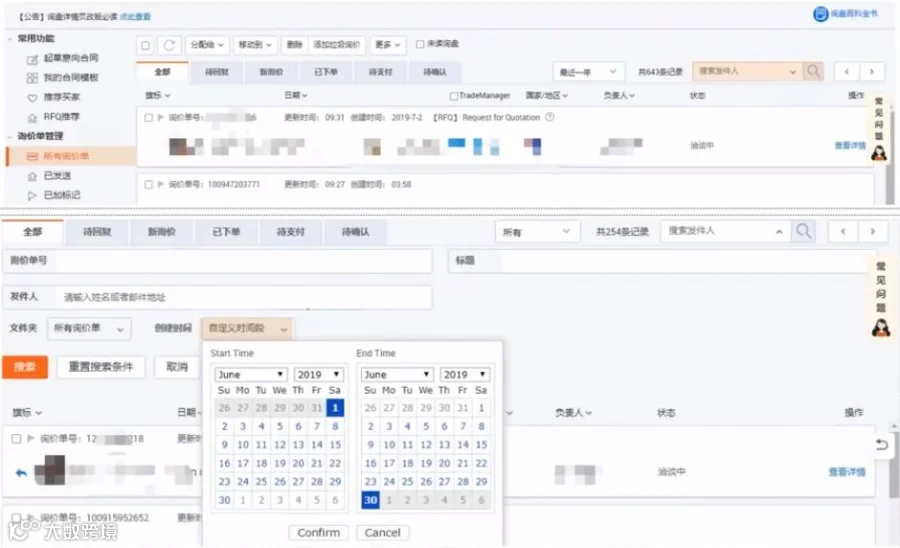Select lower panel 全部 tab
This screenshot has width=900, height=548.
(33, 232)
